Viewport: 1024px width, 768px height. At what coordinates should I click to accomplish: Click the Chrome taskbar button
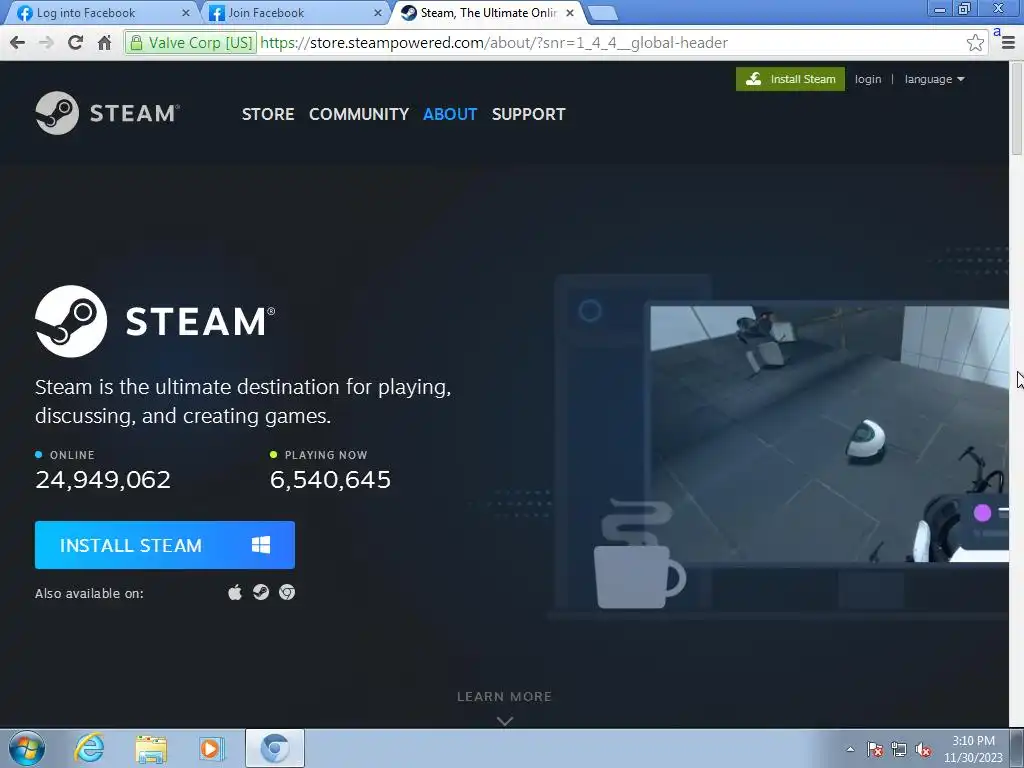coord(275,748)
